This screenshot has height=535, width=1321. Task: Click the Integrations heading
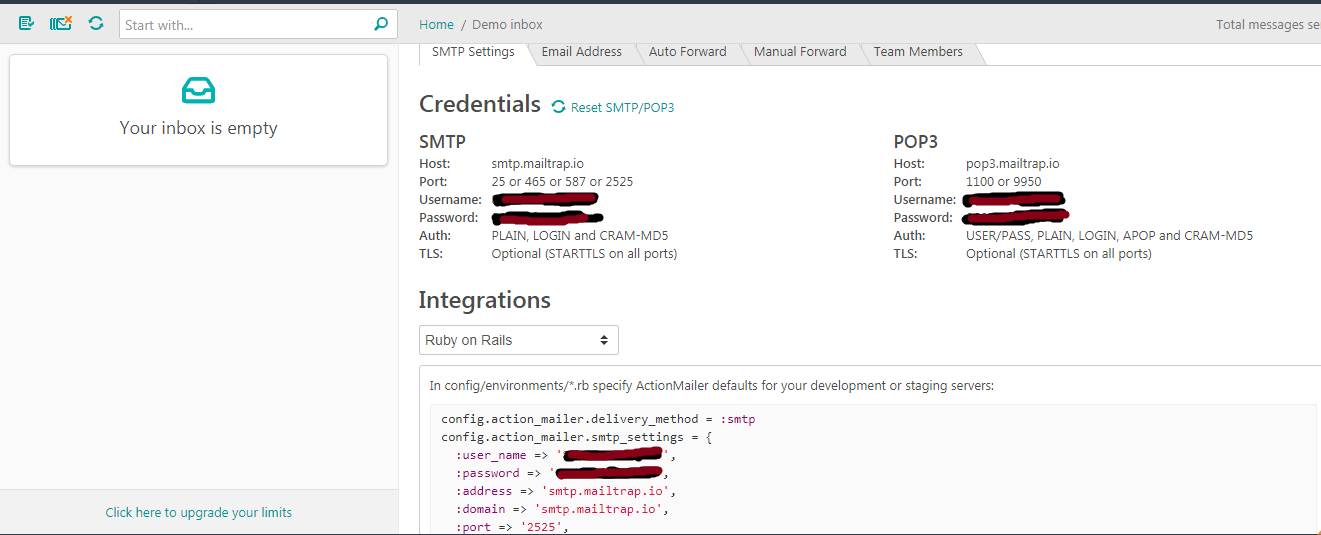pos(484,300)
